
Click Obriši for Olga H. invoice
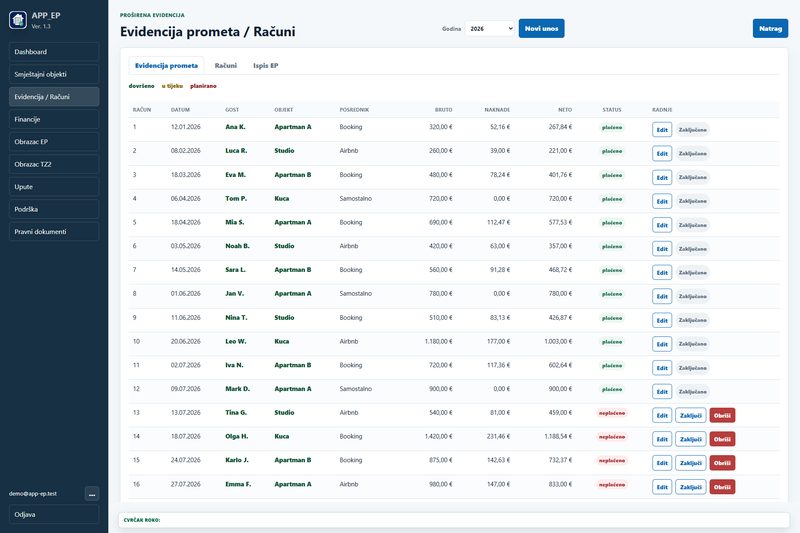coord(722,439)
